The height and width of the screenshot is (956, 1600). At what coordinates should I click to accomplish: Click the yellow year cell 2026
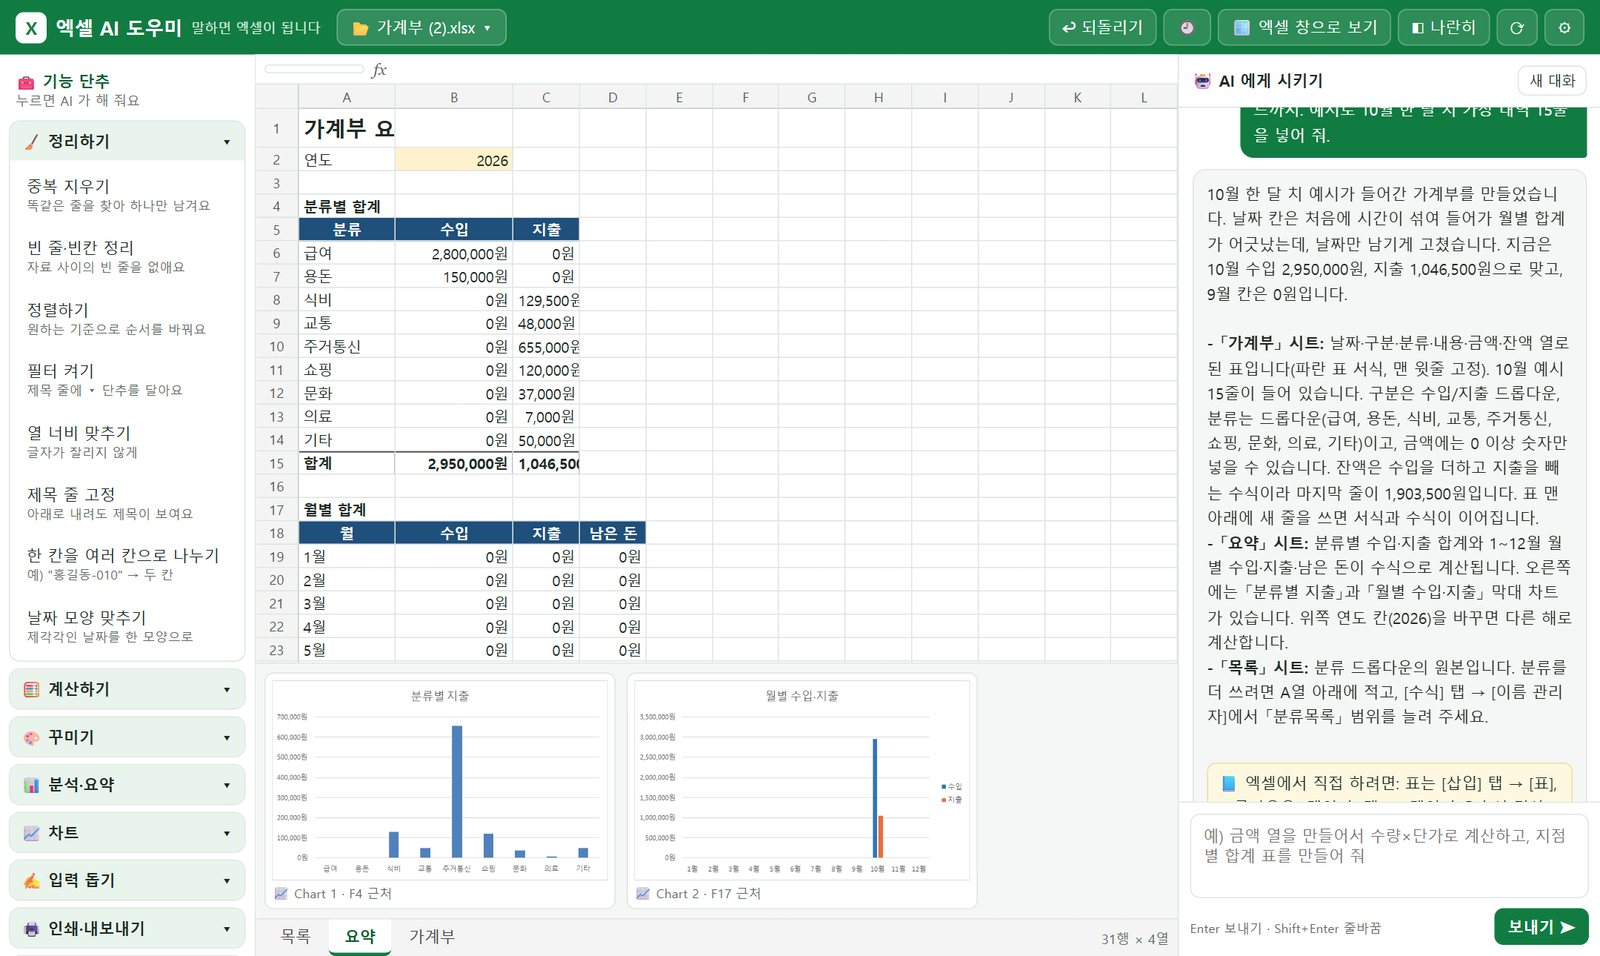pyautogui.click(x=454, y=160)
